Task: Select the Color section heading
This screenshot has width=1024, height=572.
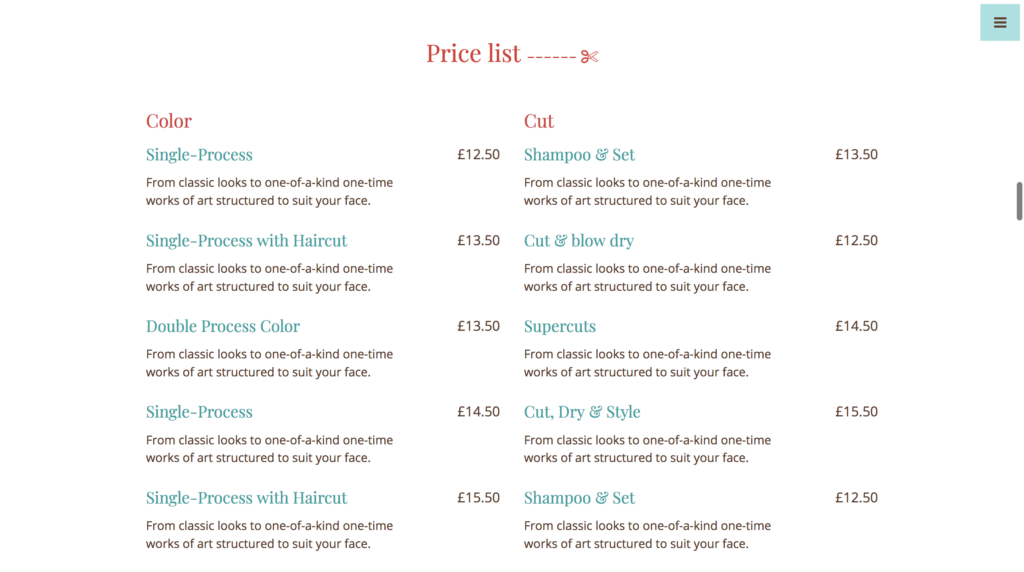Action: click(x=168, y=121)
